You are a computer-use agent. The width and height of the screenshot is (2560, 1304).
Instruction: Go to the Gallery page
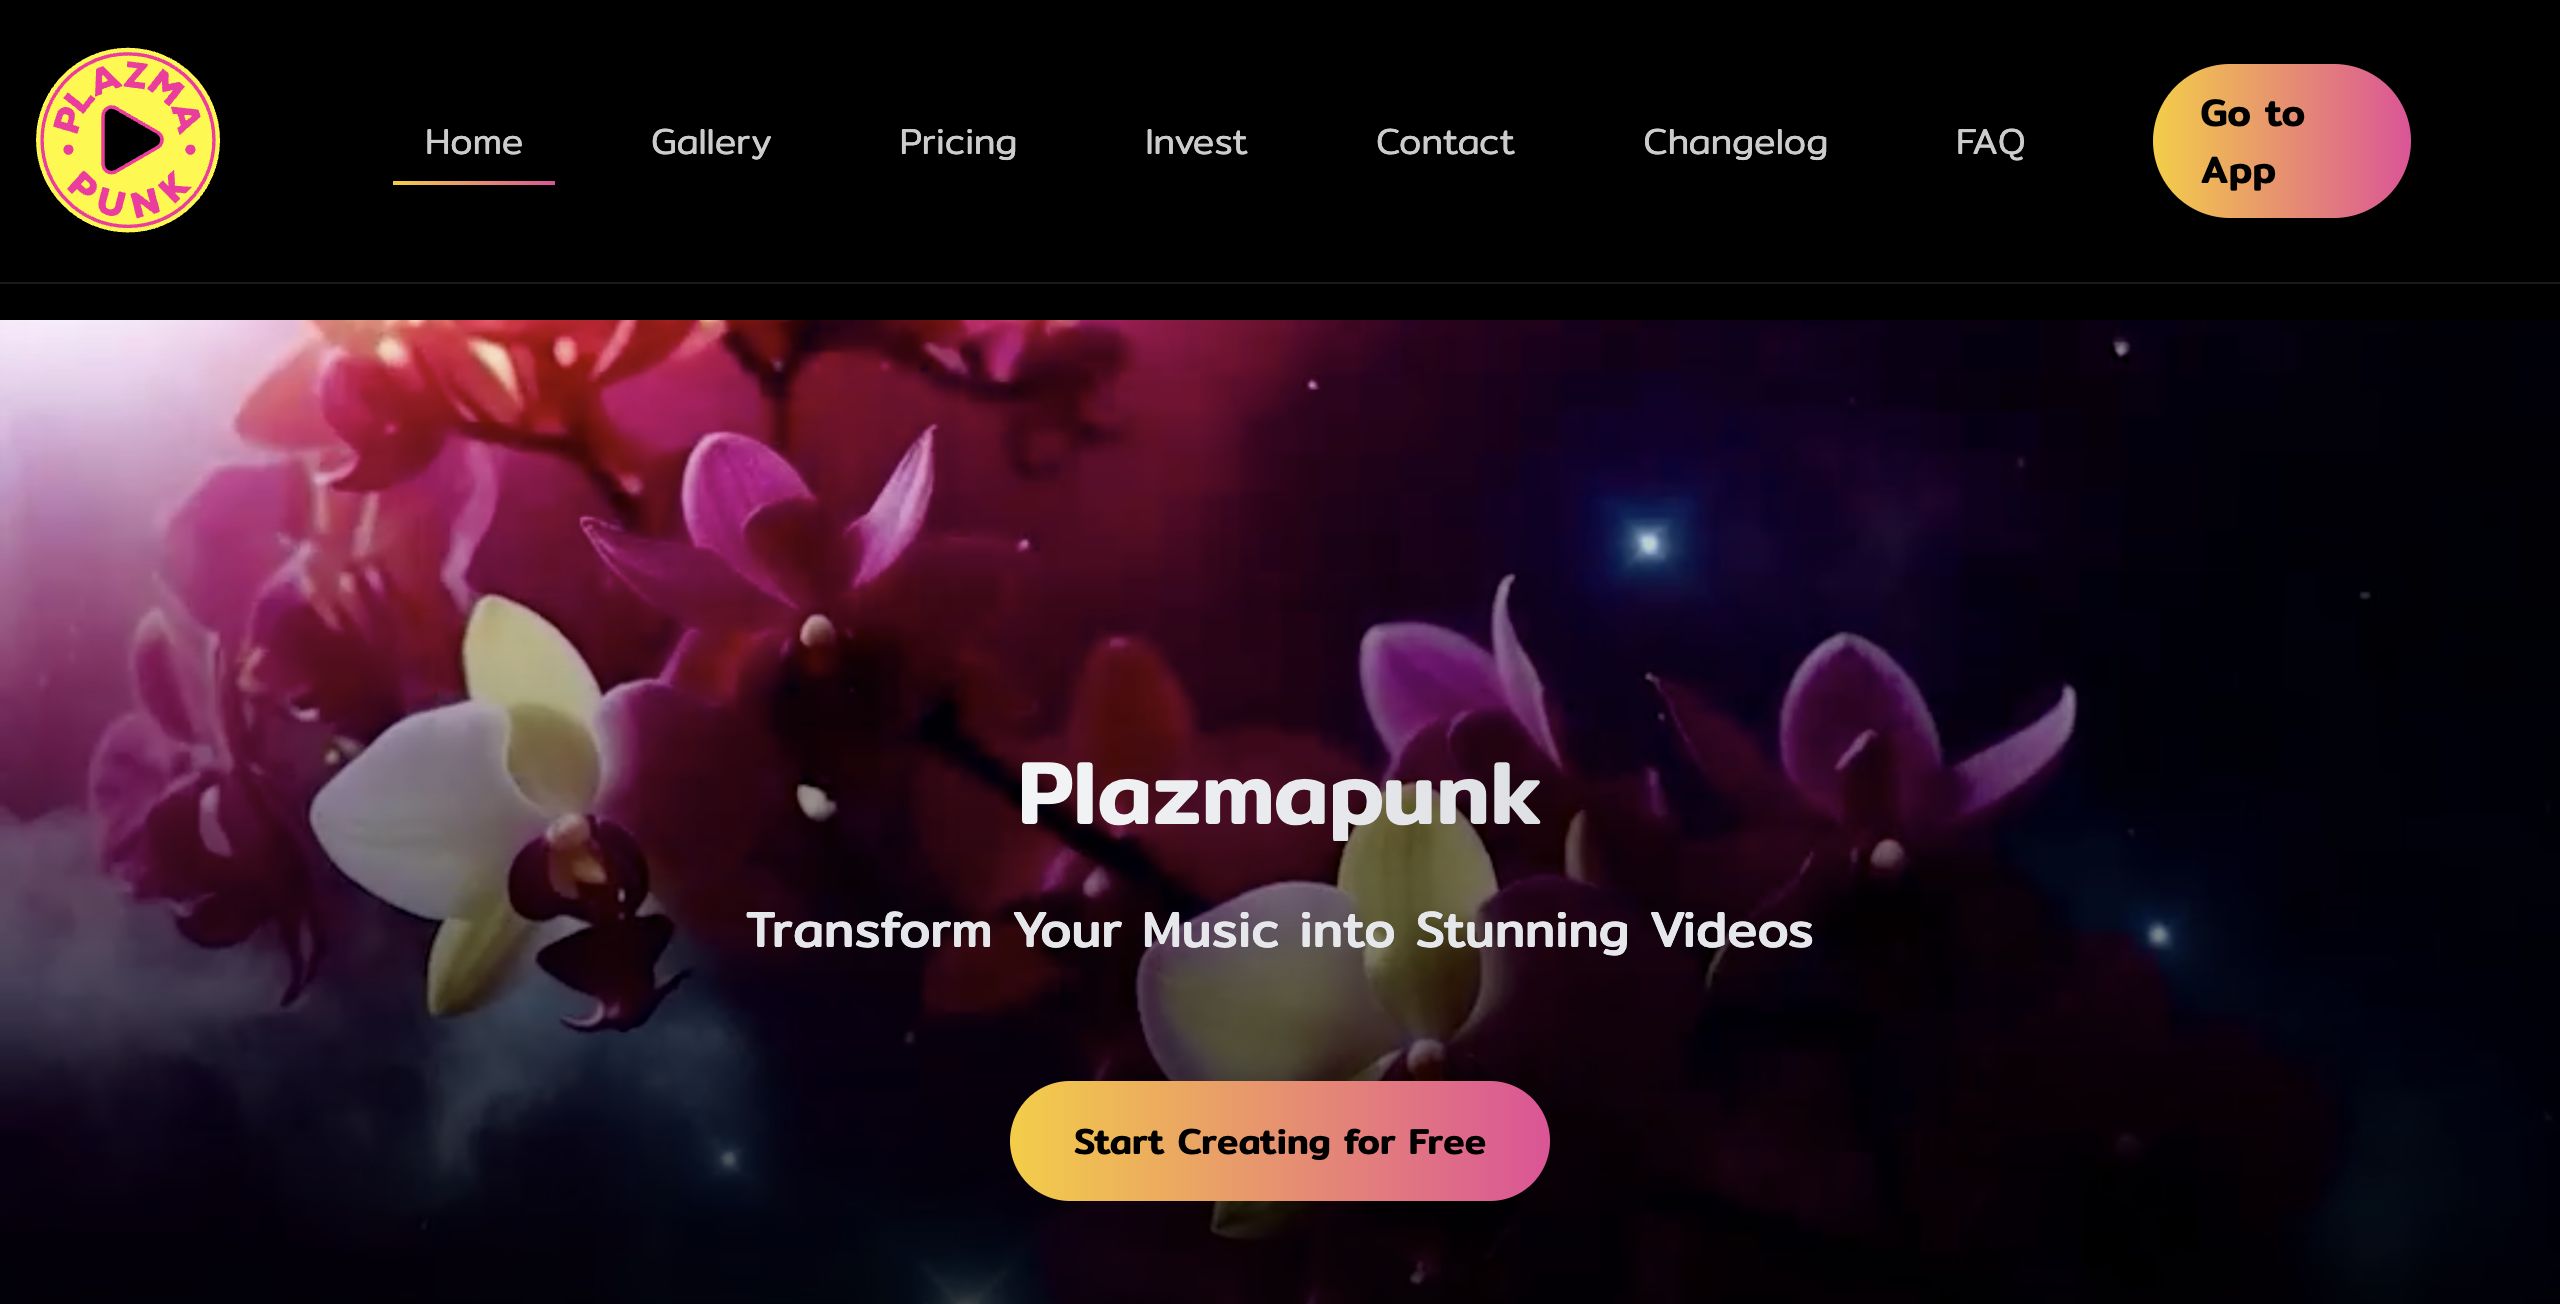pyautogui.click(x=711, y=142)
